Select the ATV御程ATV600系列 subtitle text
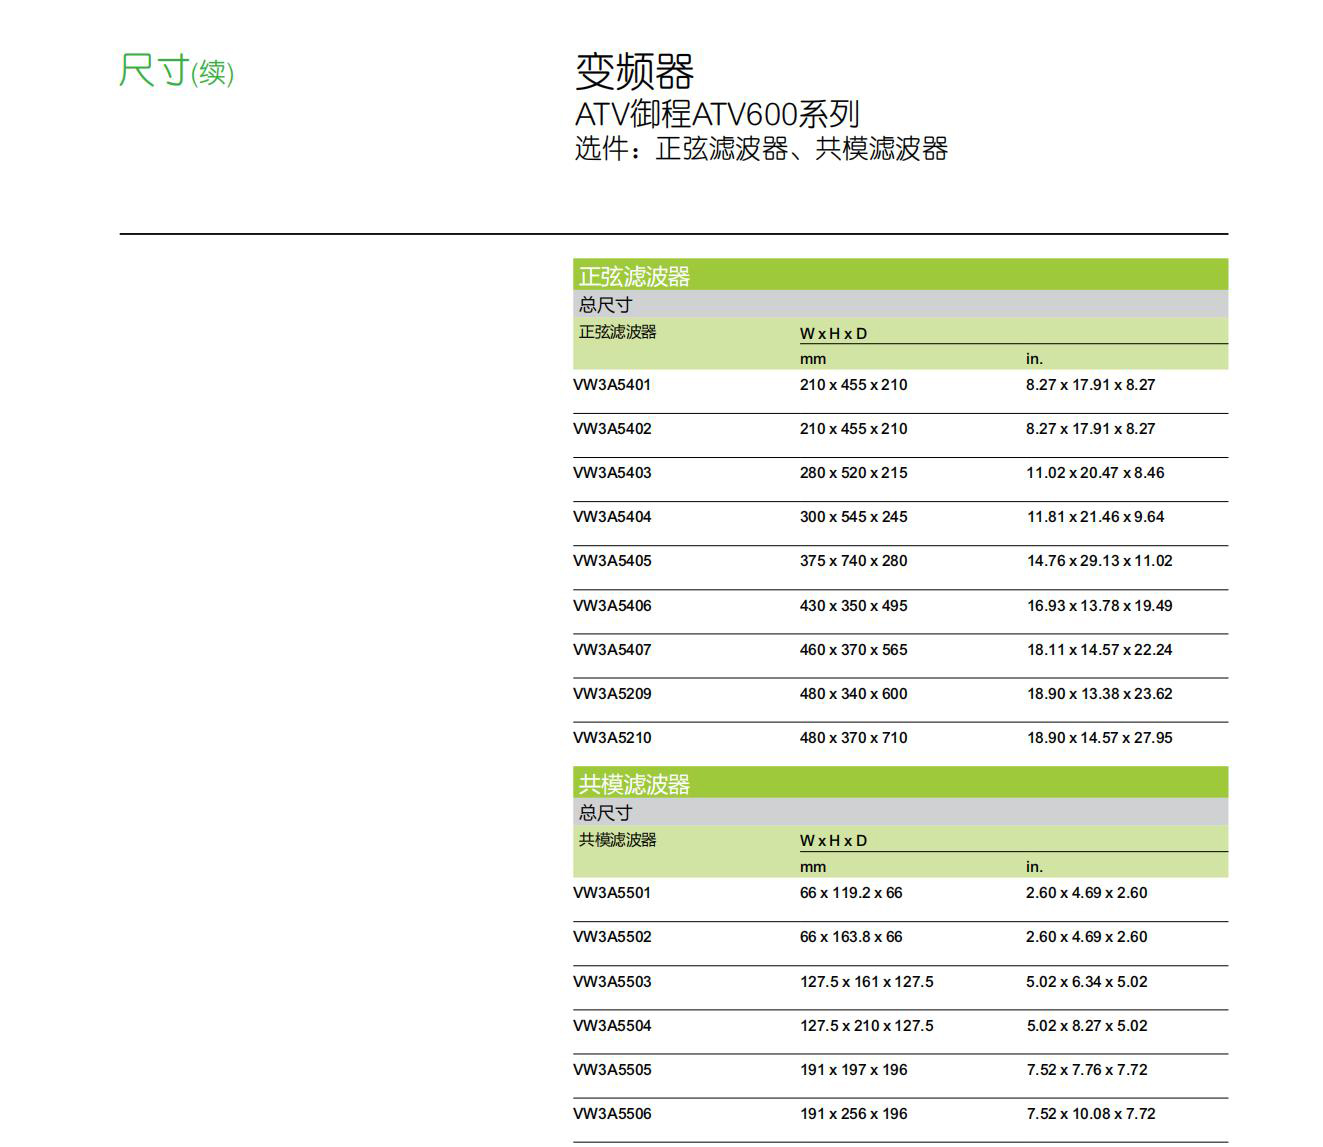The width and height of the screenshot is (1323, 1147). coord(717,114)
